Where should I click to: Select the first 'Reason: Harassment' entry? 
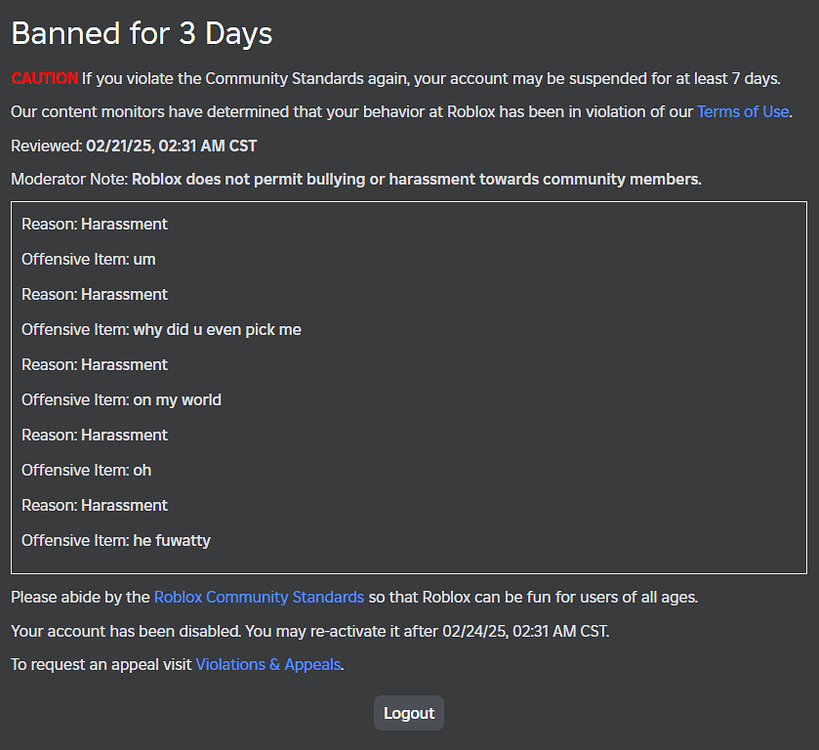click(94, 224)
